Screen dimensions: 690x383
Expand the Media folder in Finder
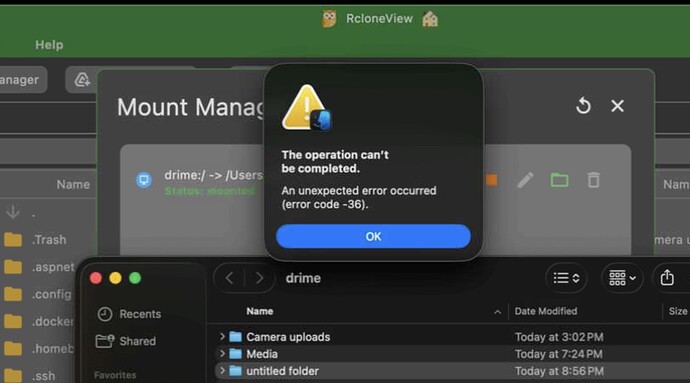[x=222, y=354]
